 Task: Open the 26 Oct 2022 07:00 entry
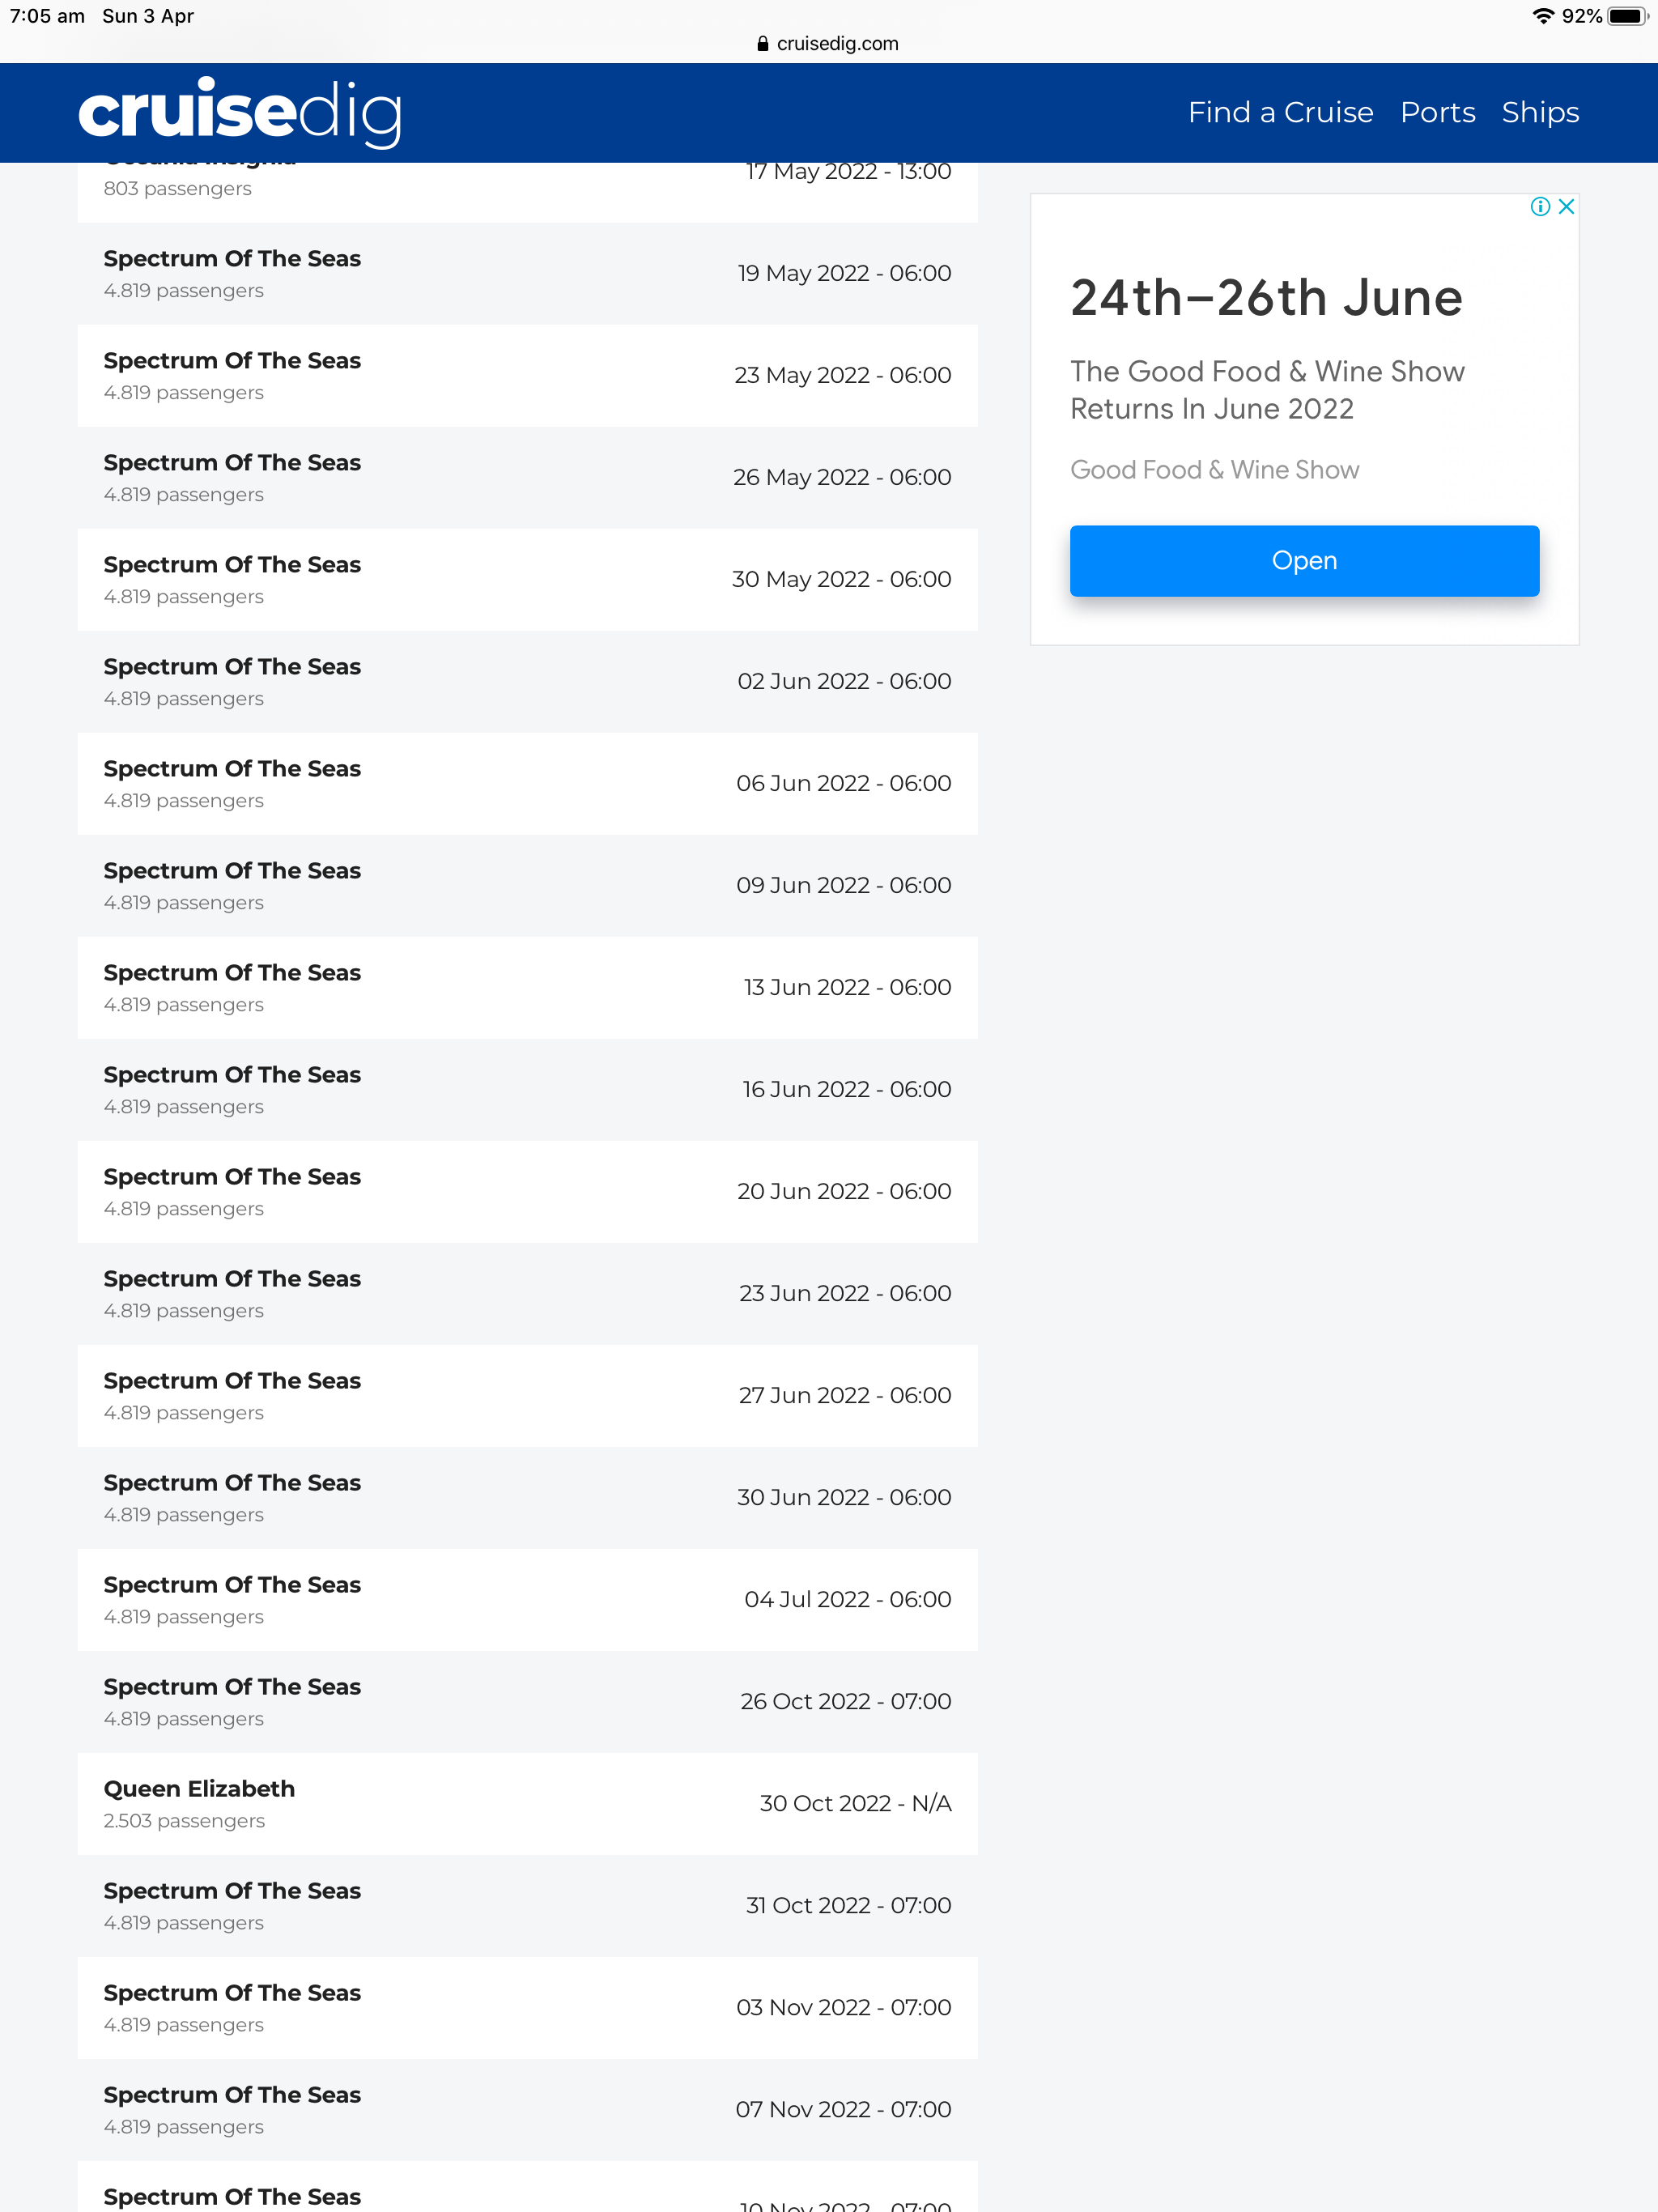[x=528, y=1702]
